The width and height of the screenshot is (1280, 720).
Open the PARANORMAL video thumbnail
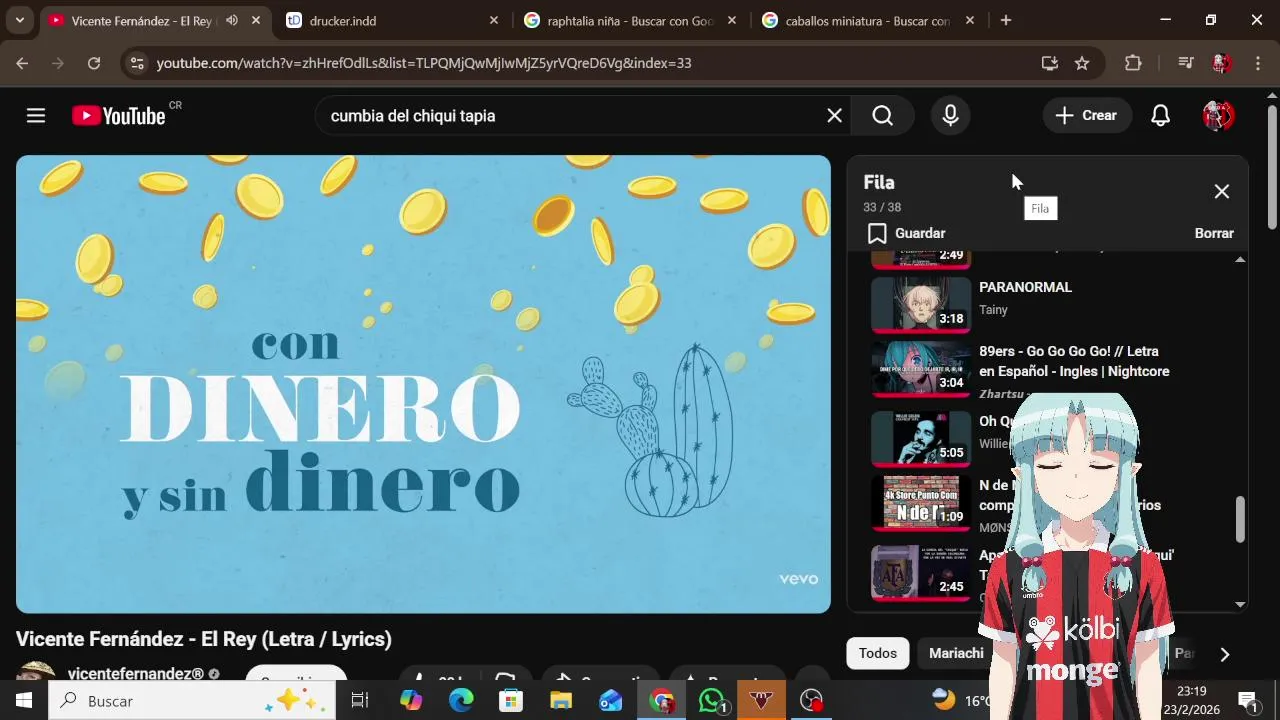click(920, 304)
